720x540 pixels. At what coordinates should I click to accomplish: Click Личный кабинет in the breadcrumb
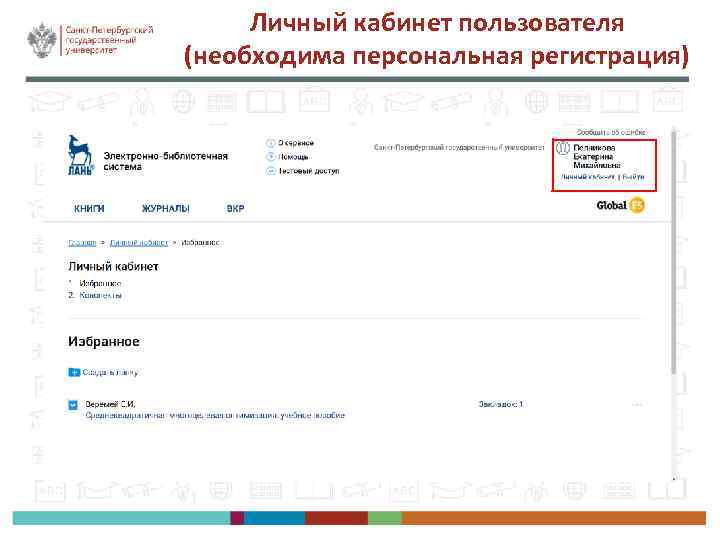coord(139,242)
